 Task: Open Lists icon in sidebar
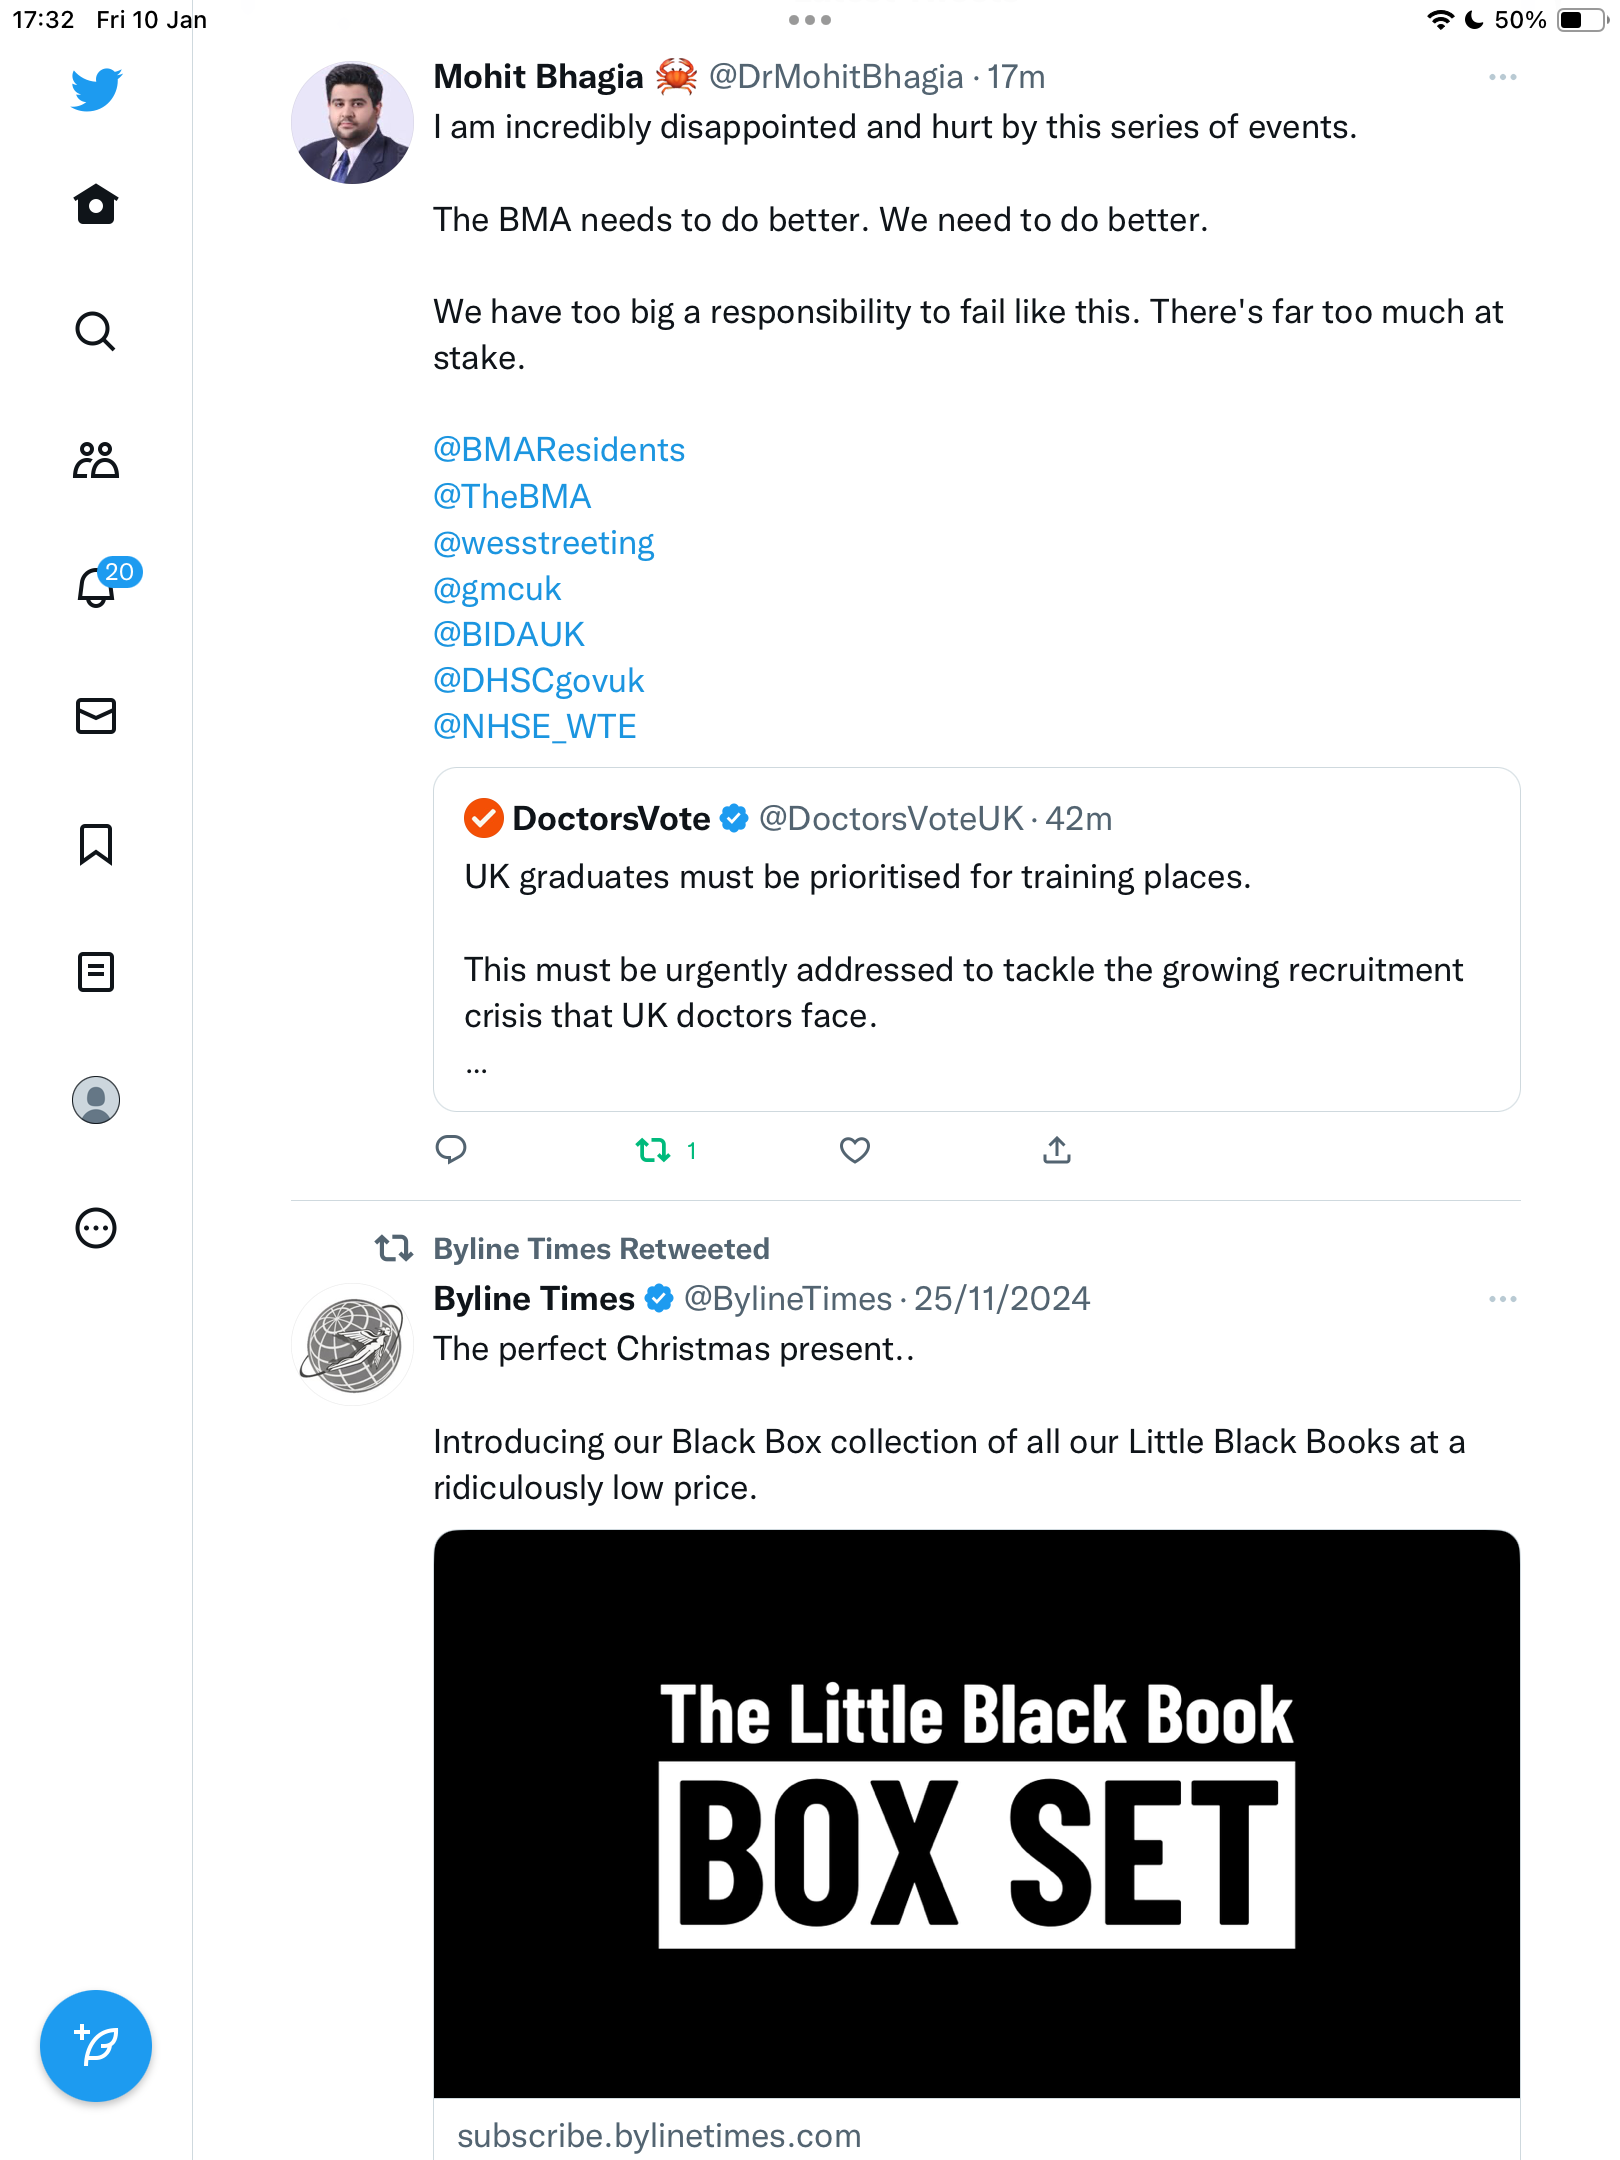tap(96, 972)
